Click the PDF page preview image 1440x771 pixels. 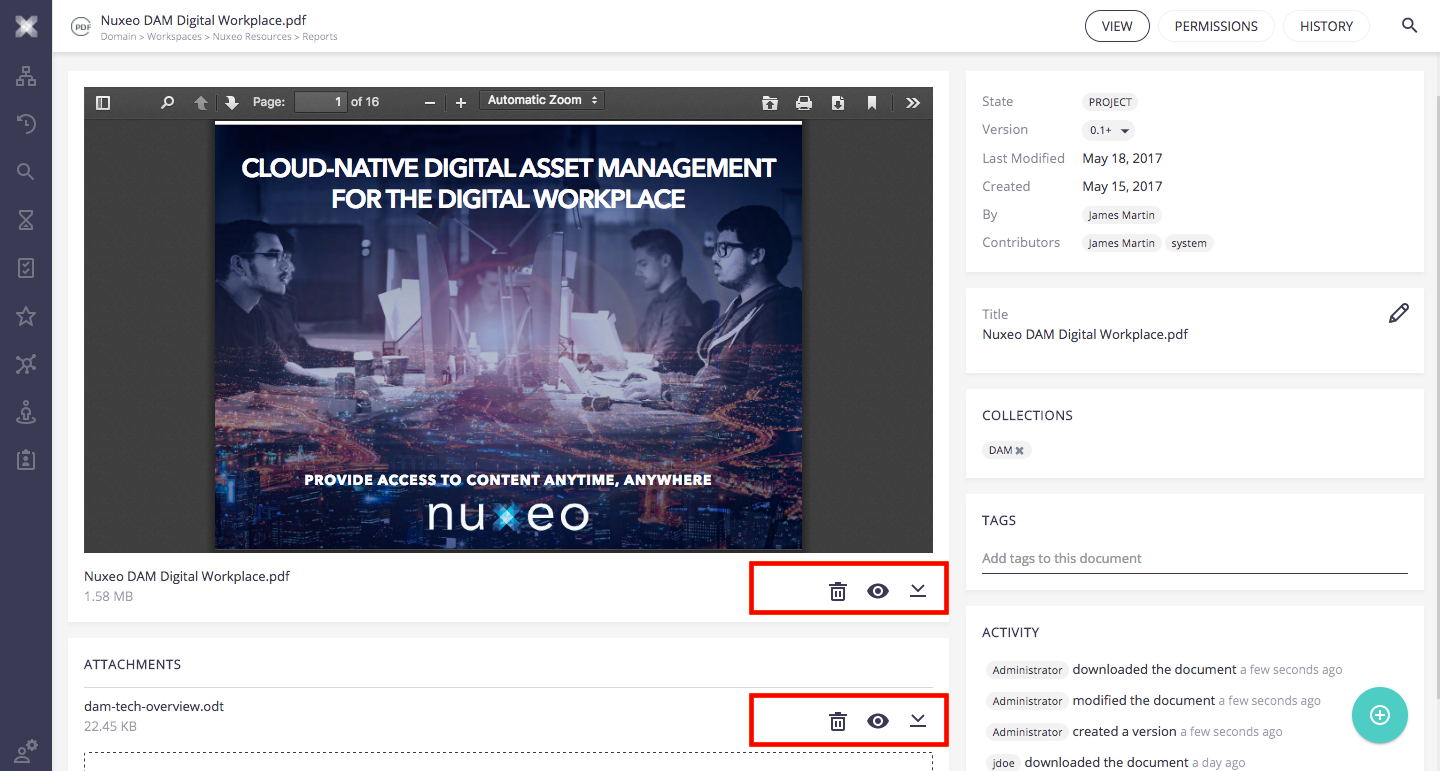point(508,336)
